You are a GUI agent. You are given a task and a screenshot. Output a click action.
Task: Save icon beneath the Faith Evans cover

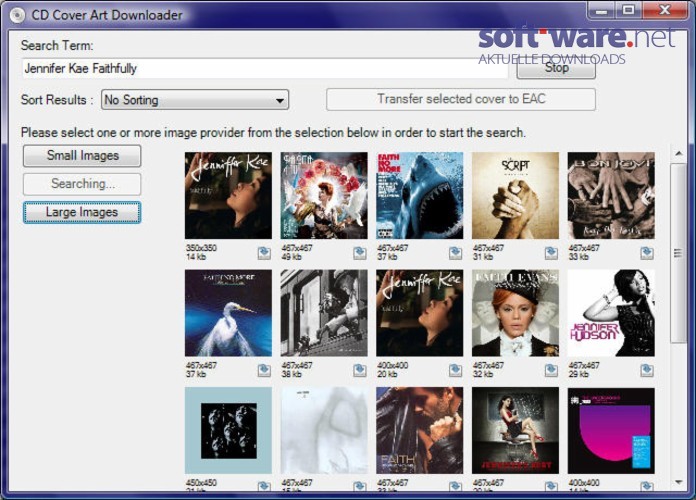click(x=551, y=370)
